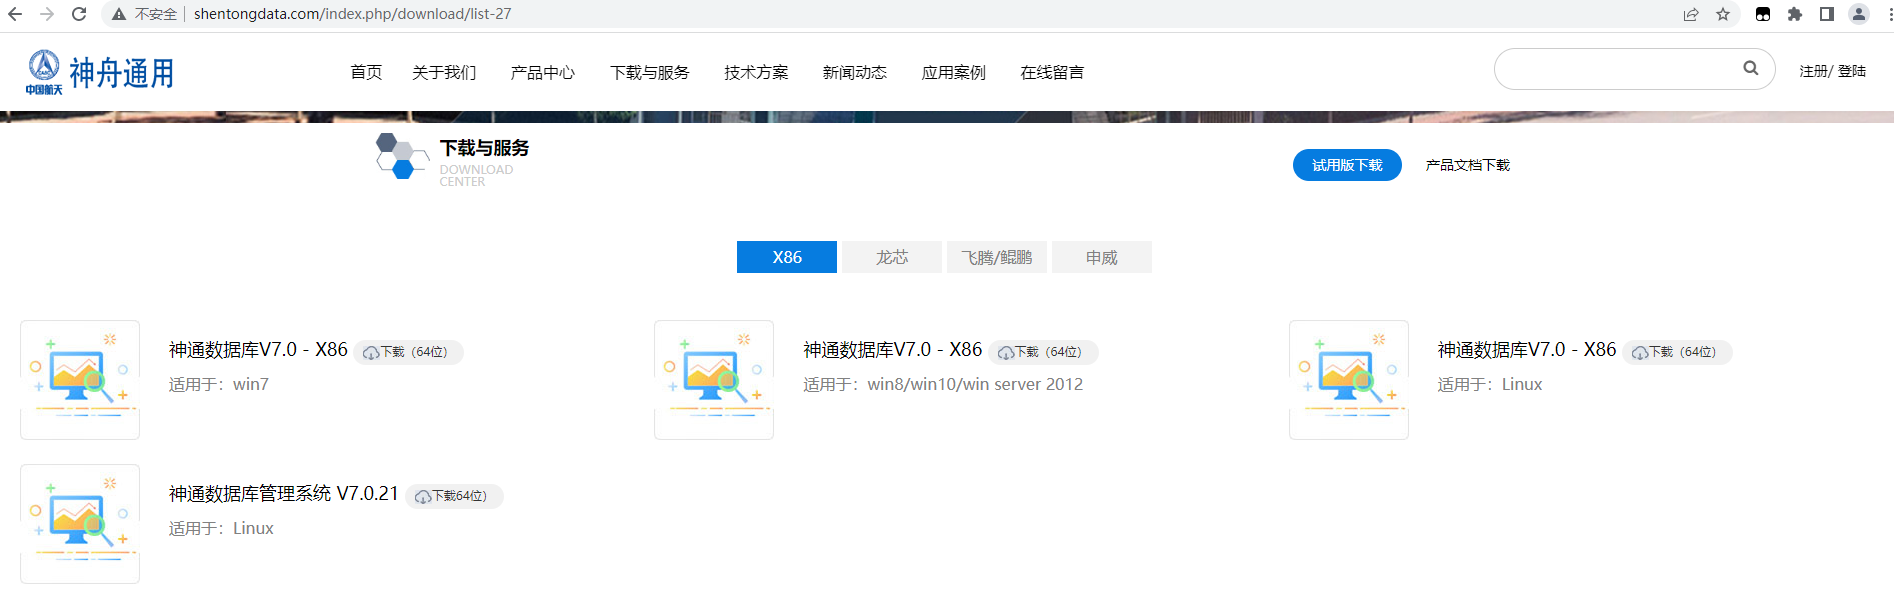
Task: Click 产品文档下载 link
Action: (1468, 165)
